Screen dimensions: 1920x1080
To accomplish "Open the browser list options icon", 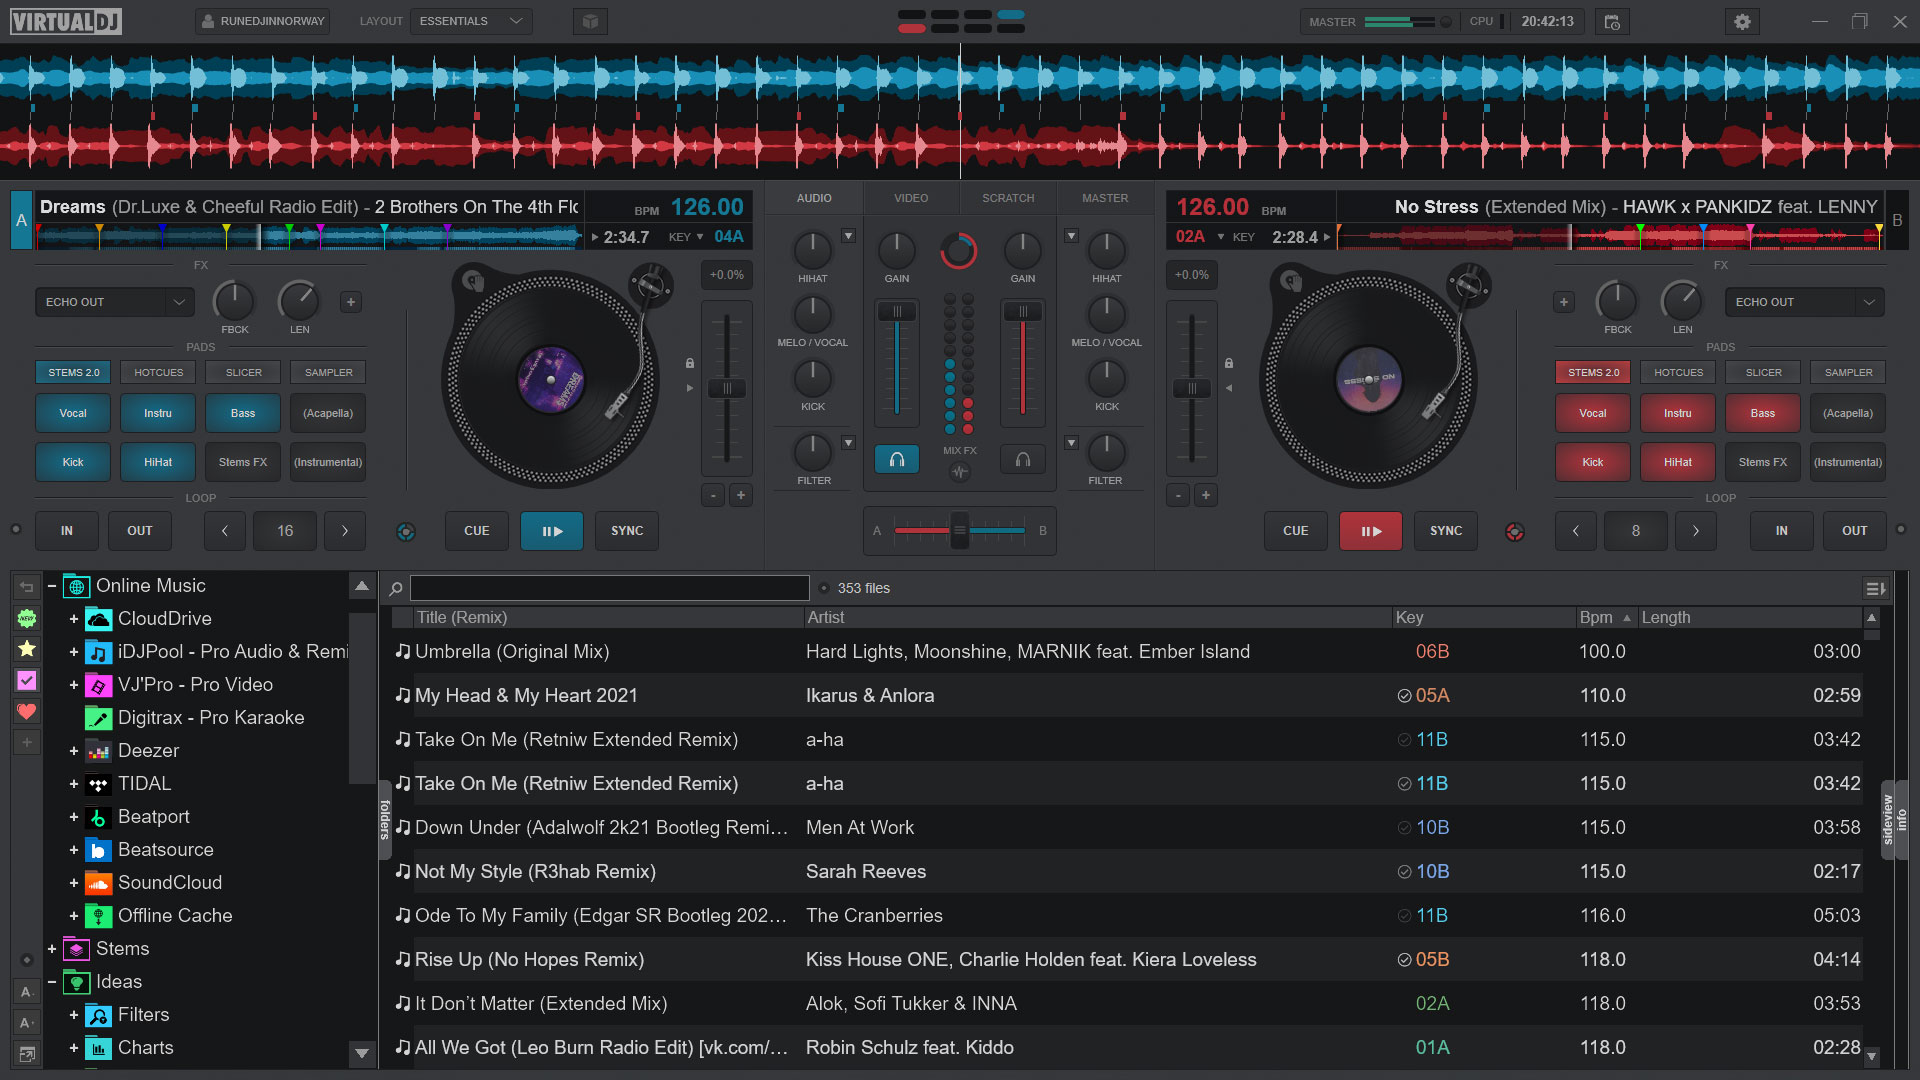I will tap(1875, 589).
